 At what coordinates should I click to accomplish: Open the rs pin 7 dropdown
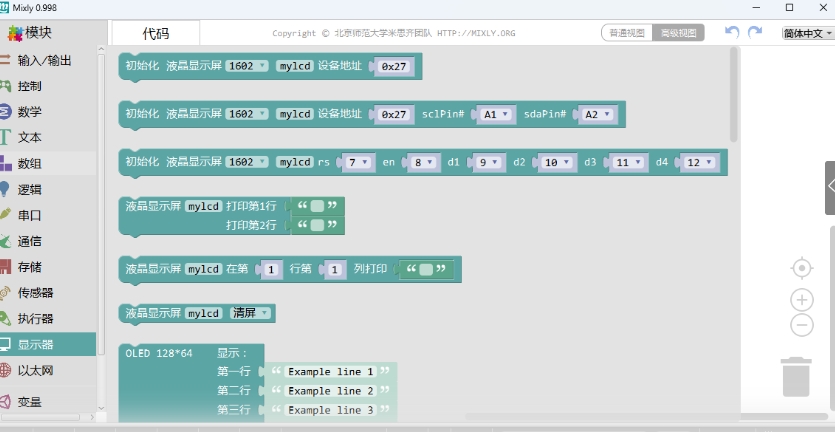pyautogui.click(x=358, y=162)
